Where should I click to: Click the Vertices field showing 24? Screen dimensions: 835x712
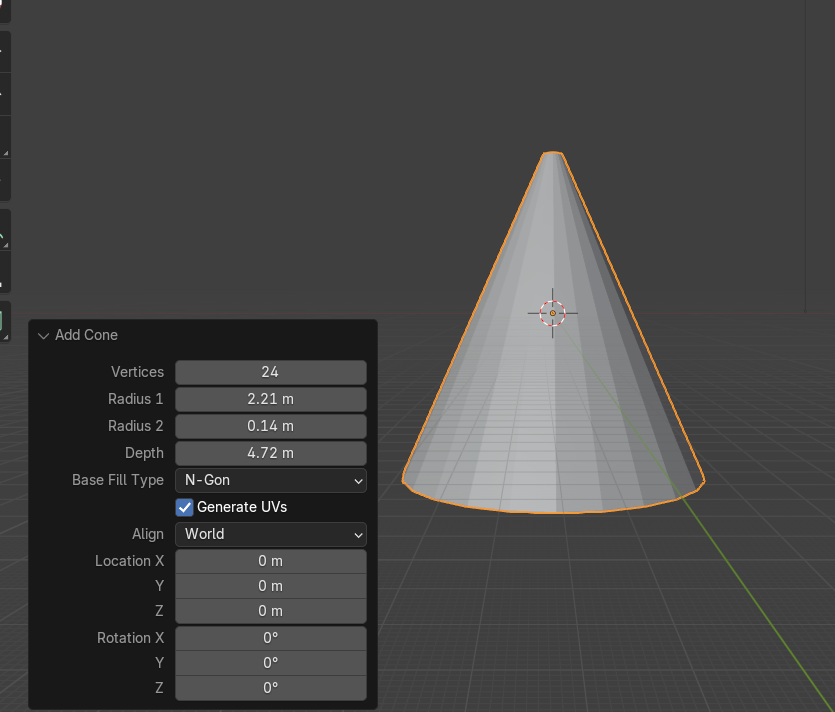tap(270, 372)
